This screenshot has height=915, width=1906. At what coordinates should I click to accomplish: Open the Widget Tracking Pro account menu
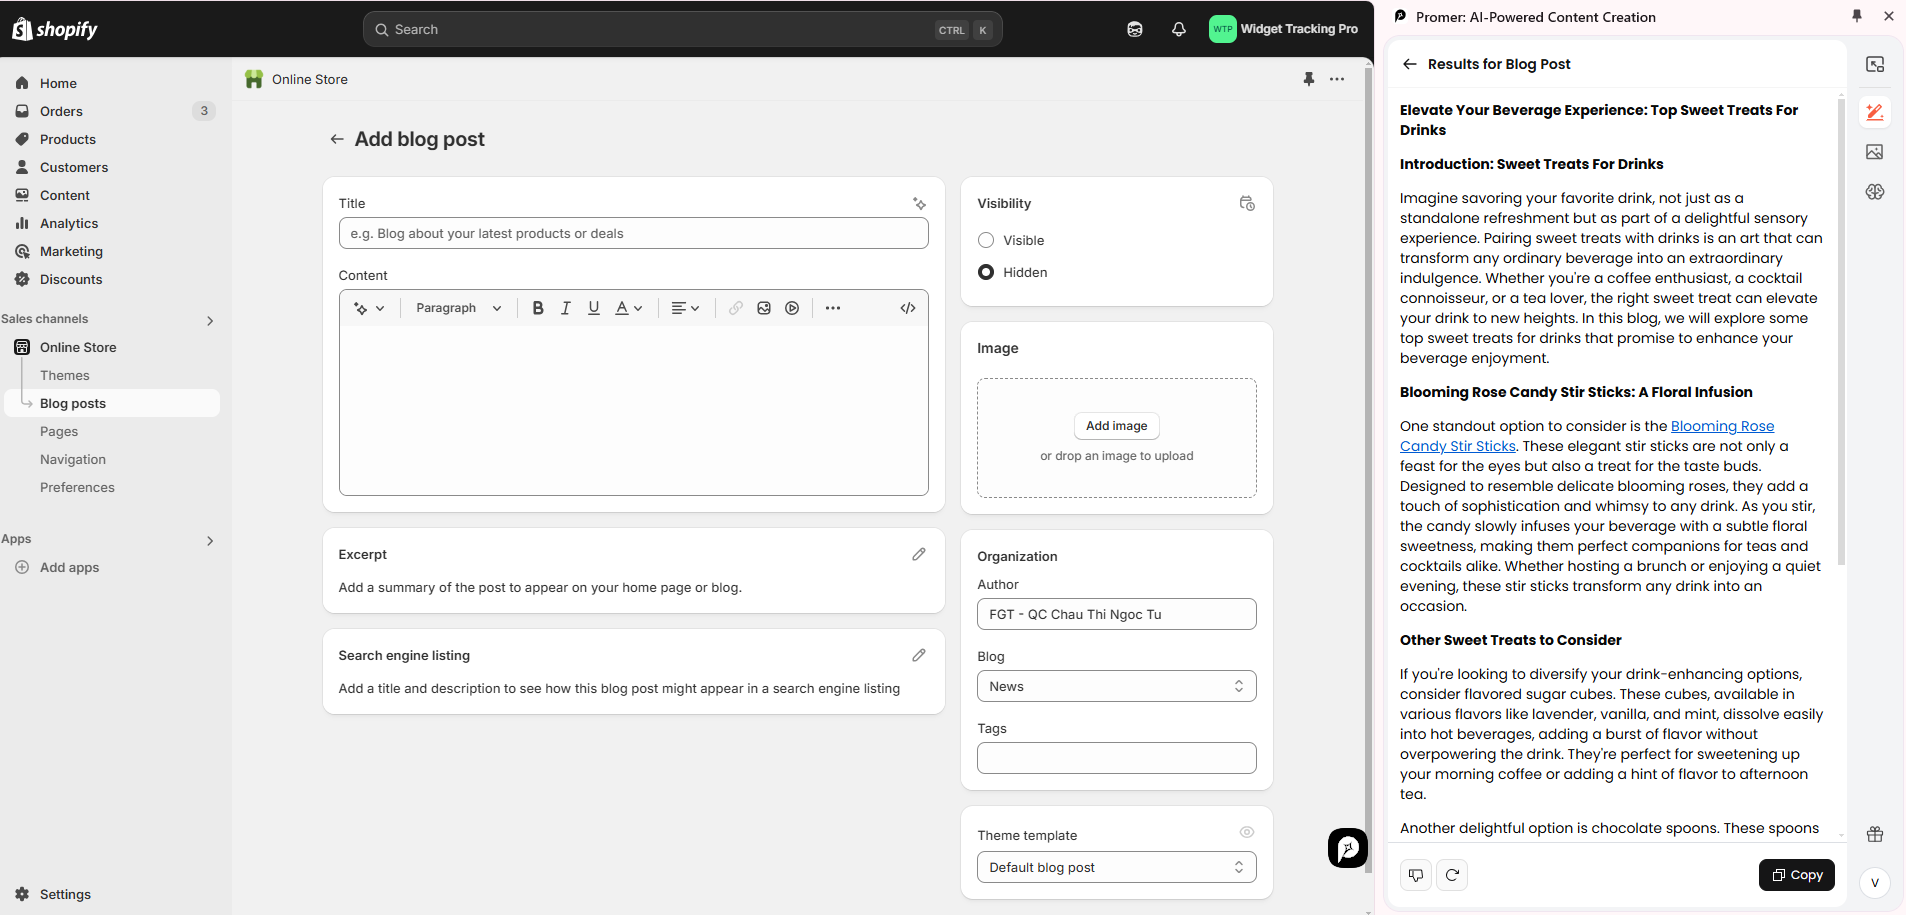pos(1283,29)
